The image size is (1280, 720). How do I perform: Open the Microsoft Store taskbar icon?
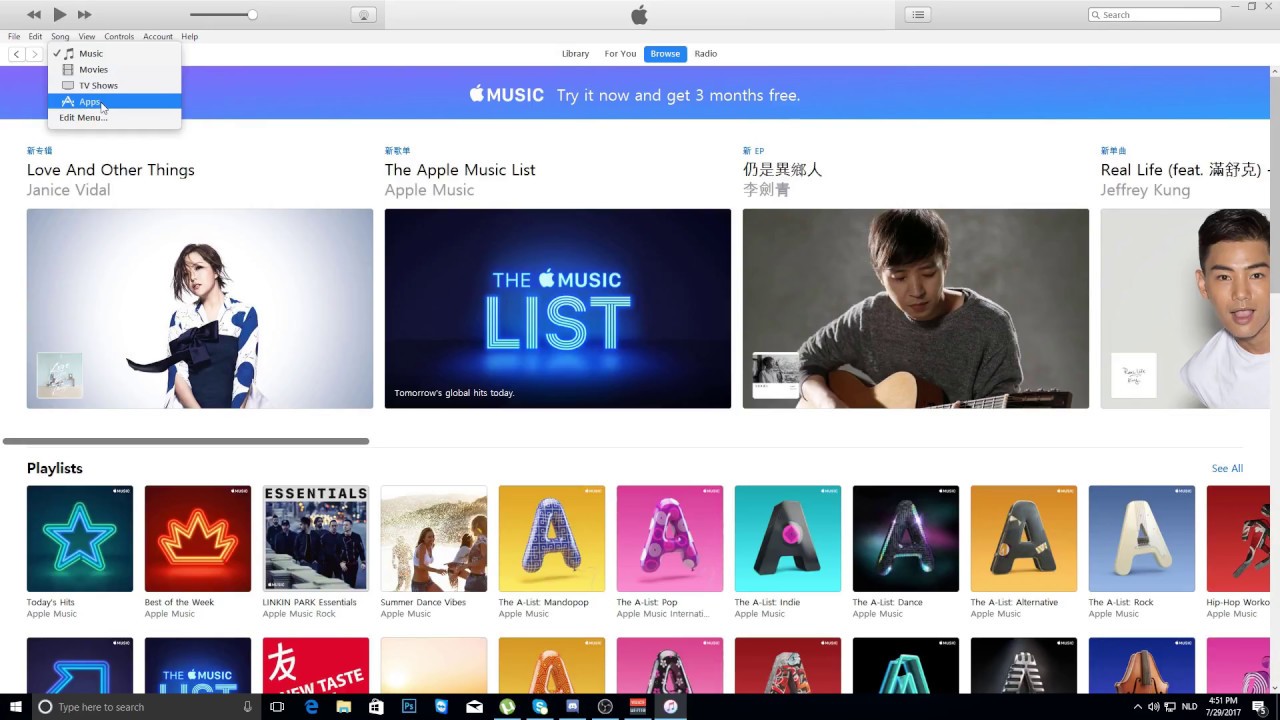[376, 707]
